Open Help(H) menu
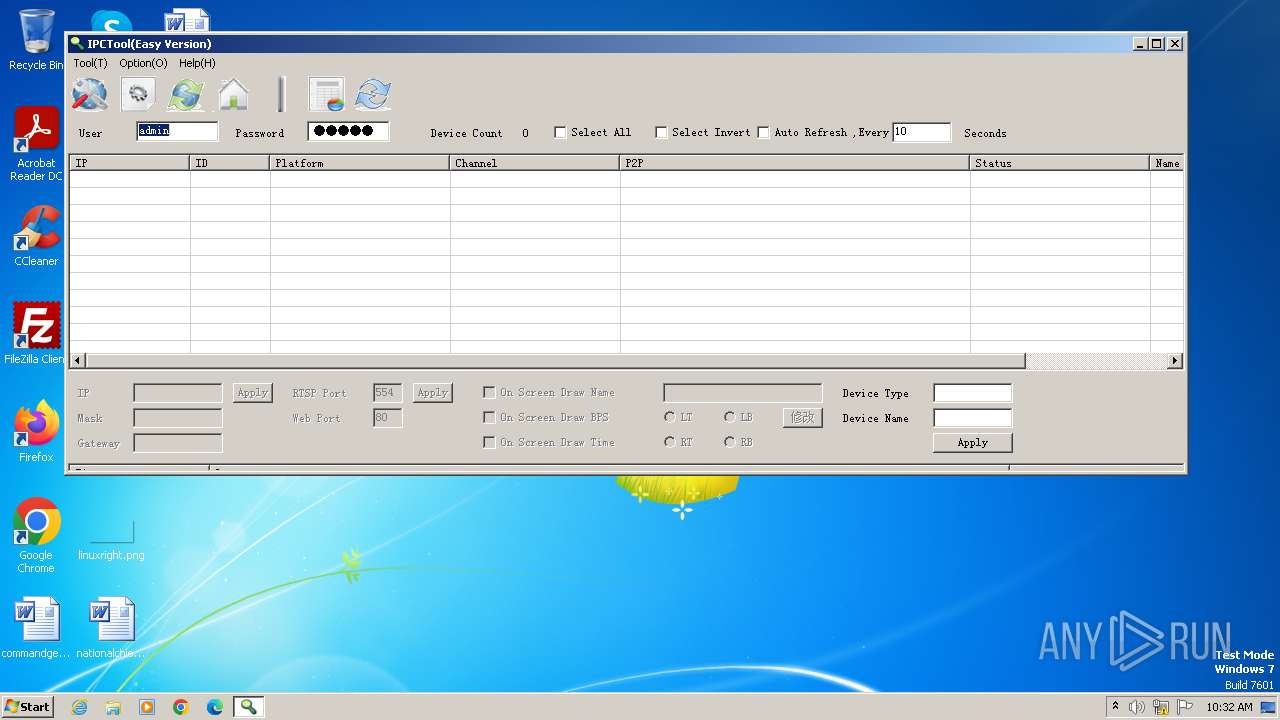The width and height of the screenshot is (1280, 720). tap(197, 63)
